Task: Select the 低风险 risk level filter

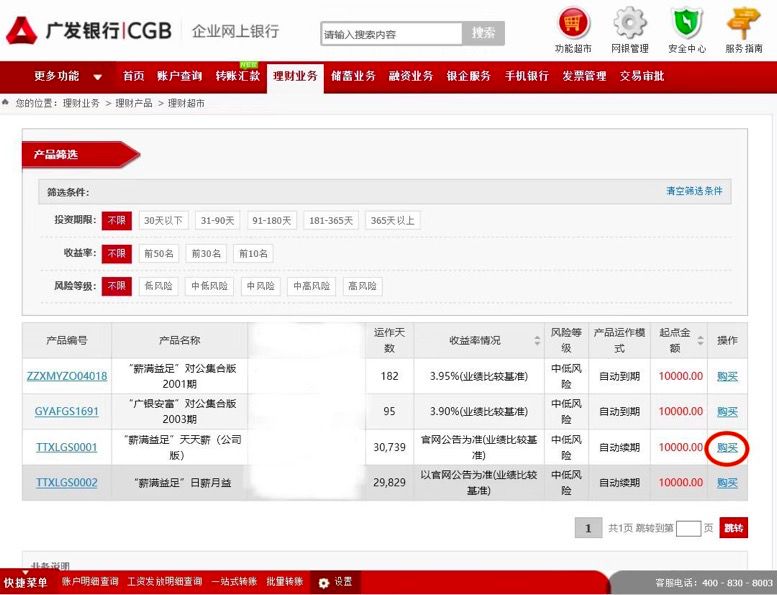Action: [x=158, y=286]
